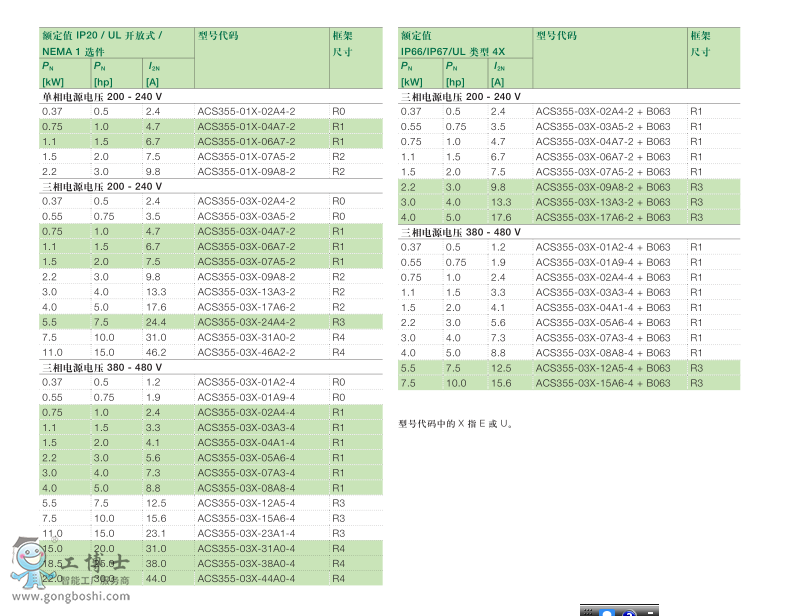Viewport: 790px width, 616px height.
Task: Select ACS355-03X-13A3-2 + B063 row code
Action: [603, 202]
